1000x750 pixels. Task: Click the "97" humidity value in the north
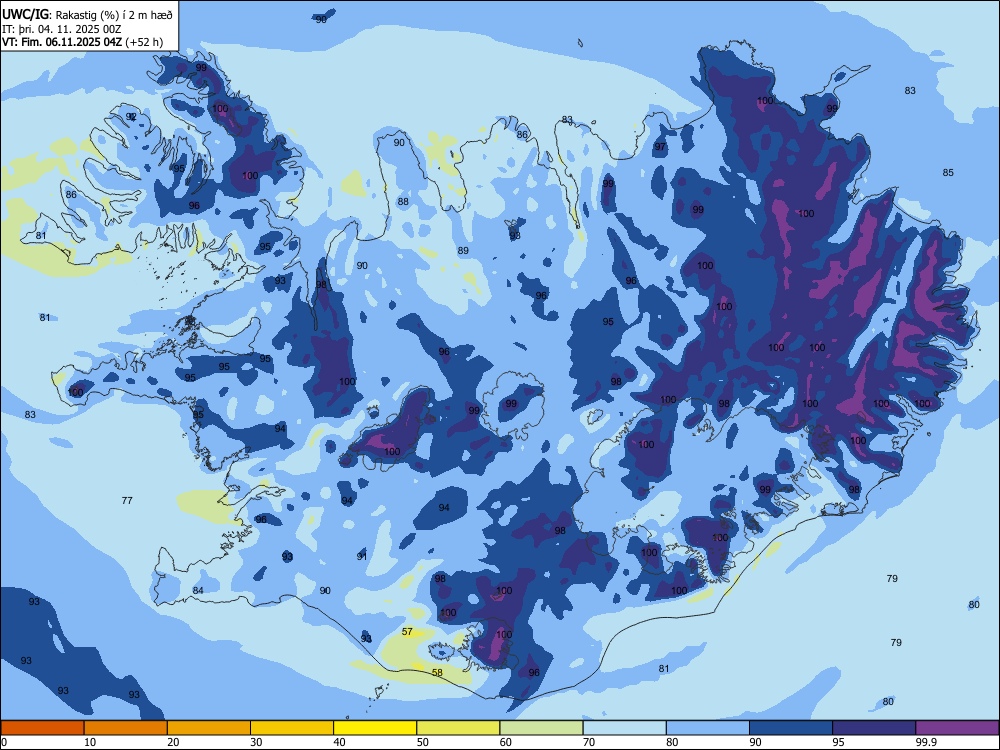coord(659,147)
